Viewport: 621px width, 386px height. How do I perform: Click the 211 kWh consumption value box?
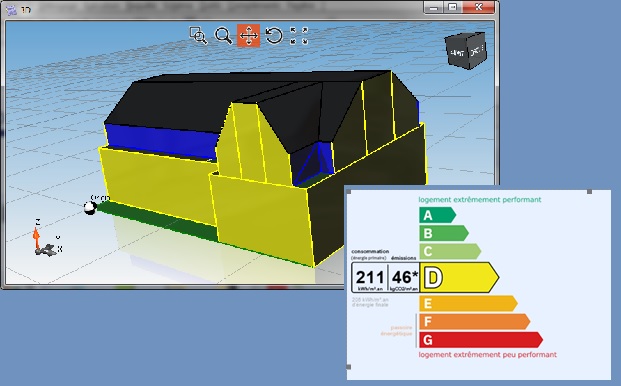pyautogui.click(x=370, y=278)
